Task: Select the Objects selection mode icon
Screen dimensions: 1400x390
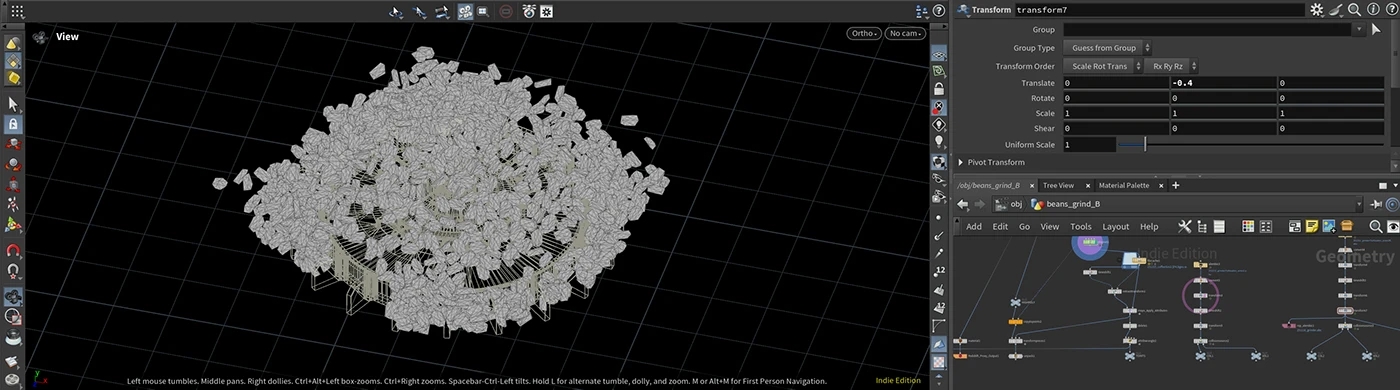Action: pyautogui.click(x=13, y=43)
